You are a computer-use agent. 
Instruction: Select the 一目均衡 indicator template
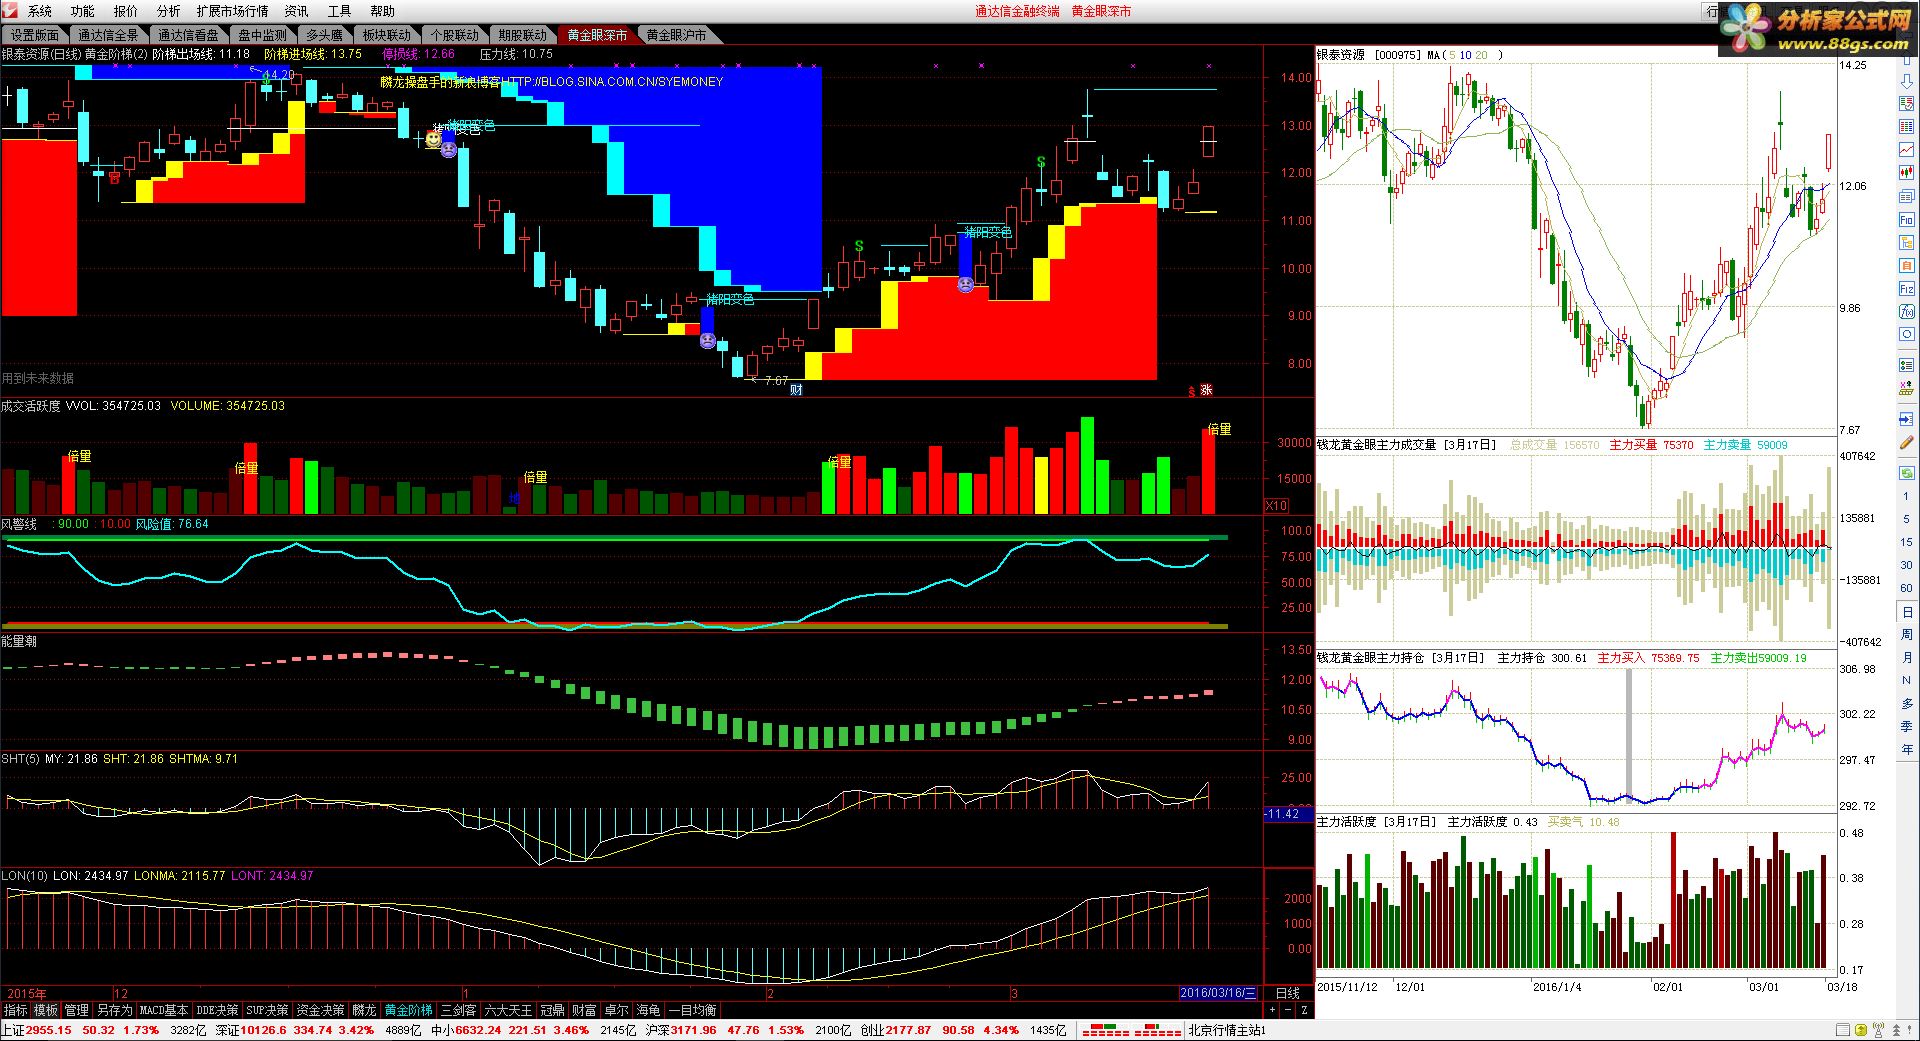coord(692,1010)
